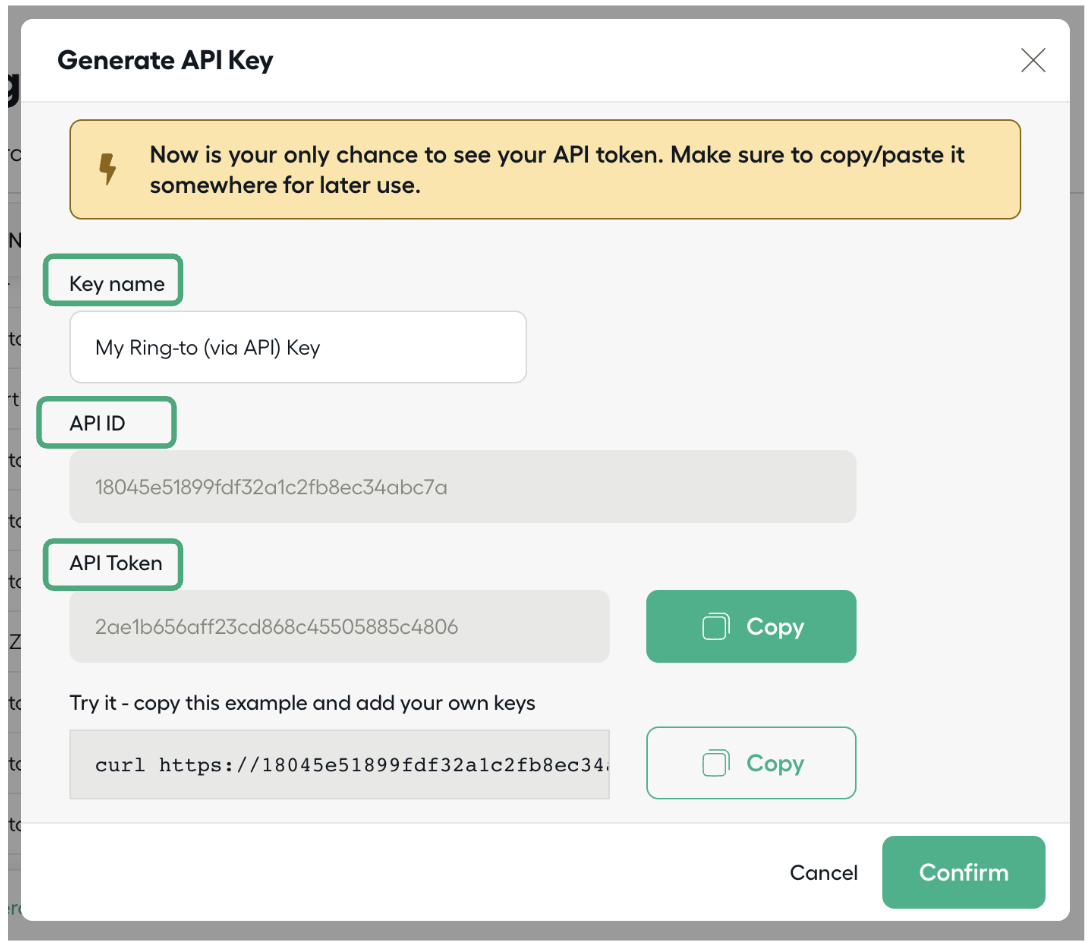Close the Generate API Key dialog

click(1033, 60)
